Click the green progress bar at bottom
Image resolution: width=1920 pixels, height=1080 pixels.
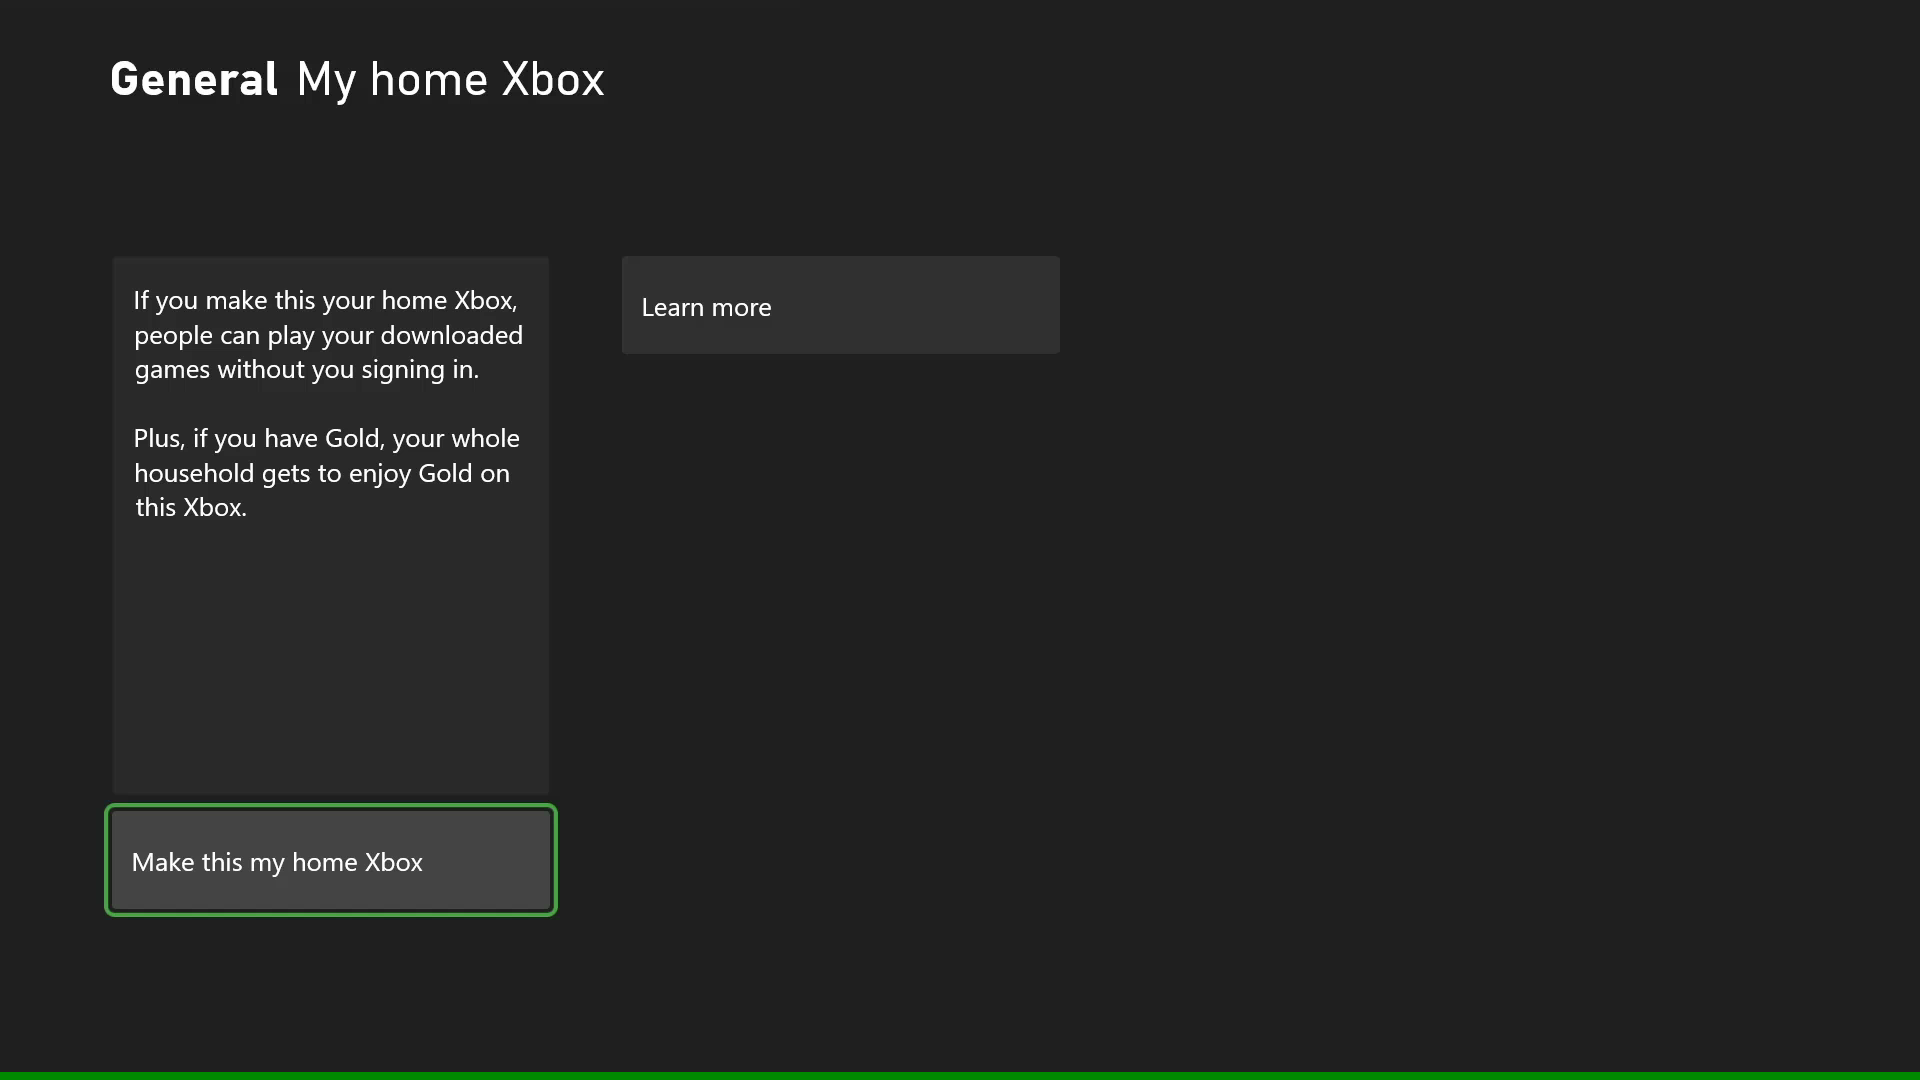[960, 1074]
